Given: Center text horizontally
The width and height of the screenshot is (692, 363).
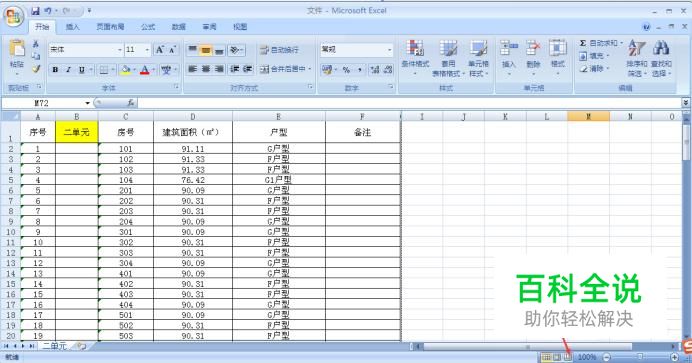Looking at the screenshot, I should 206,69.
